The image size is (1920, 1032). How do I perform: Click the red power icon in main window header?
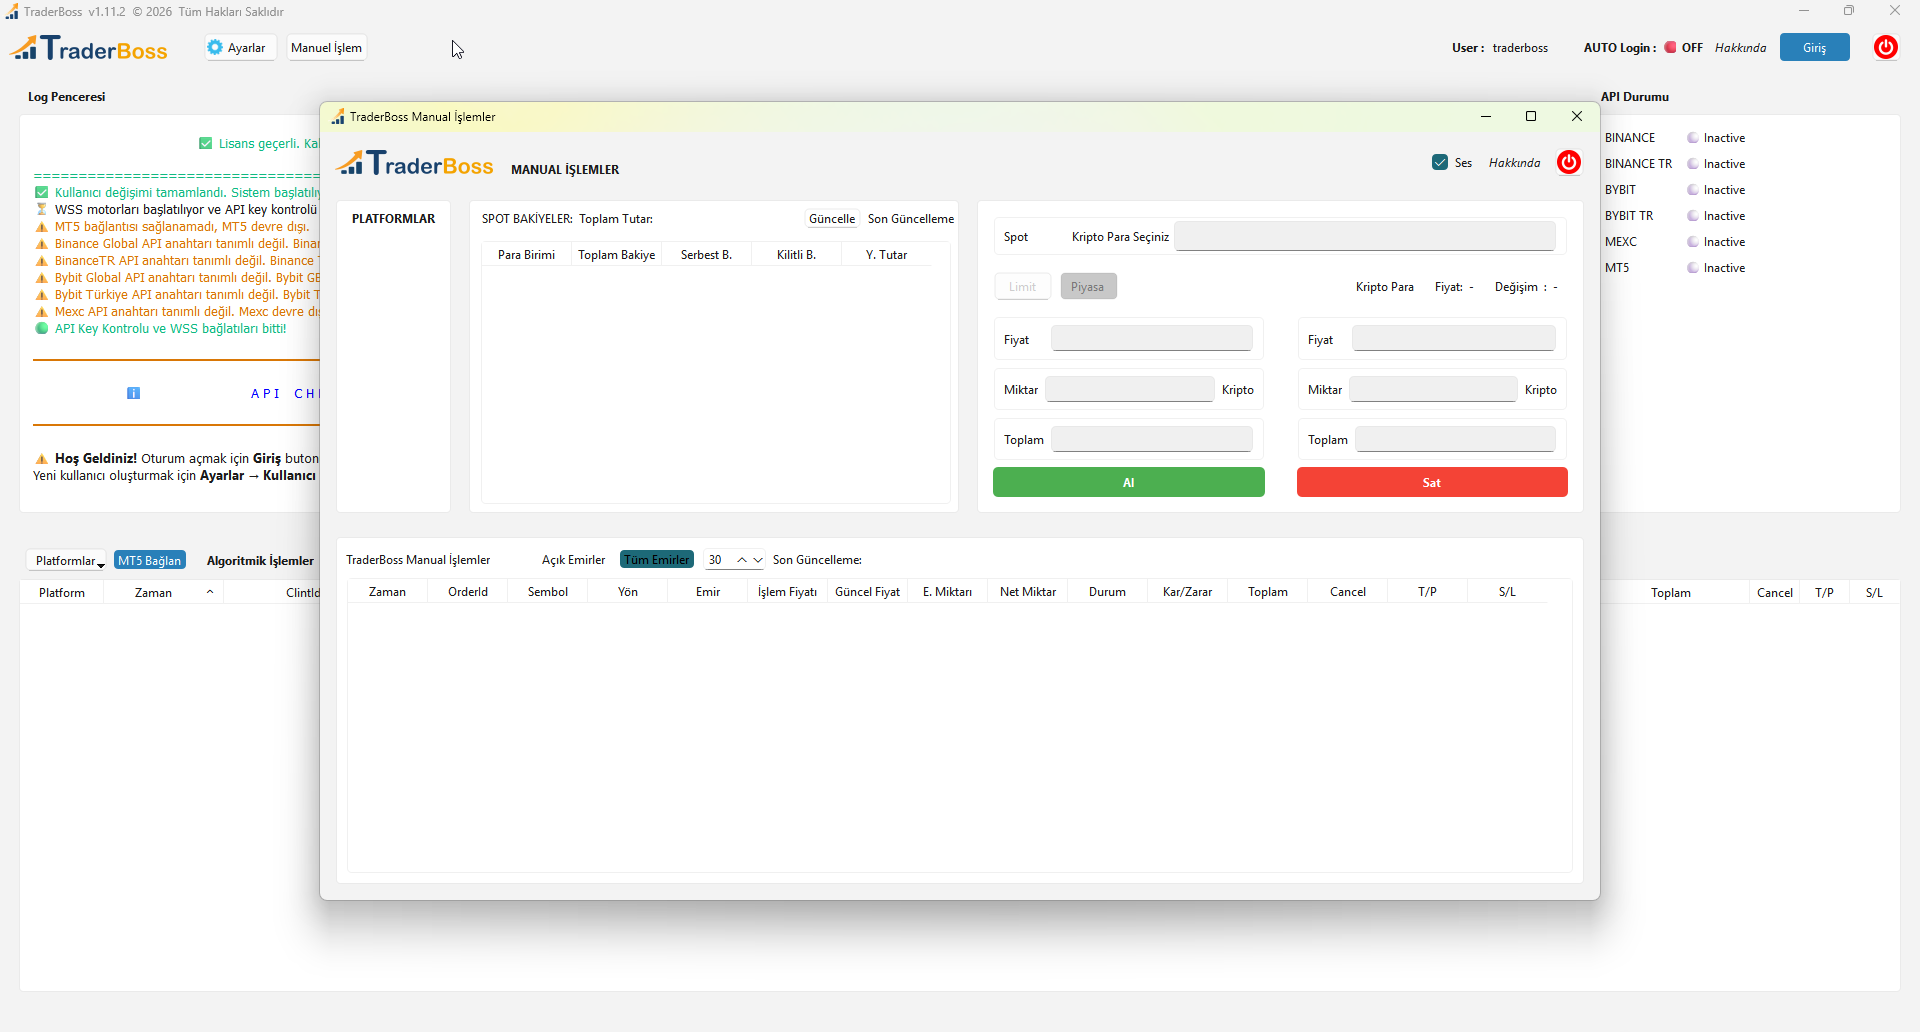tap(1885, 47)
